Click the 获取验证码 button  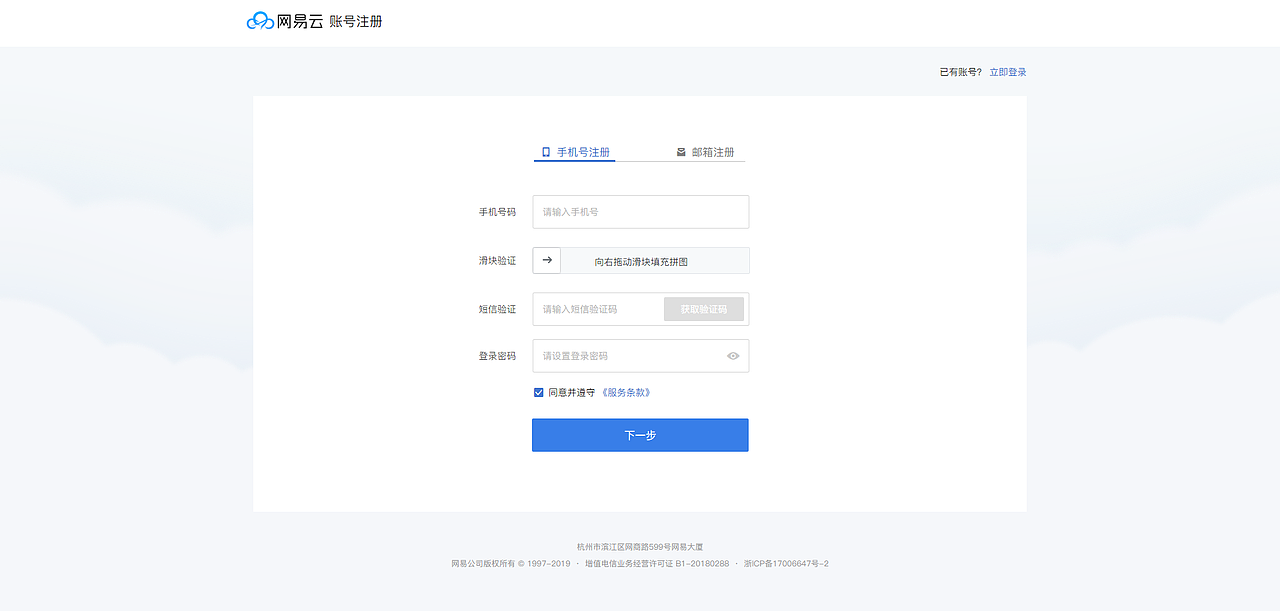(704, 309)
